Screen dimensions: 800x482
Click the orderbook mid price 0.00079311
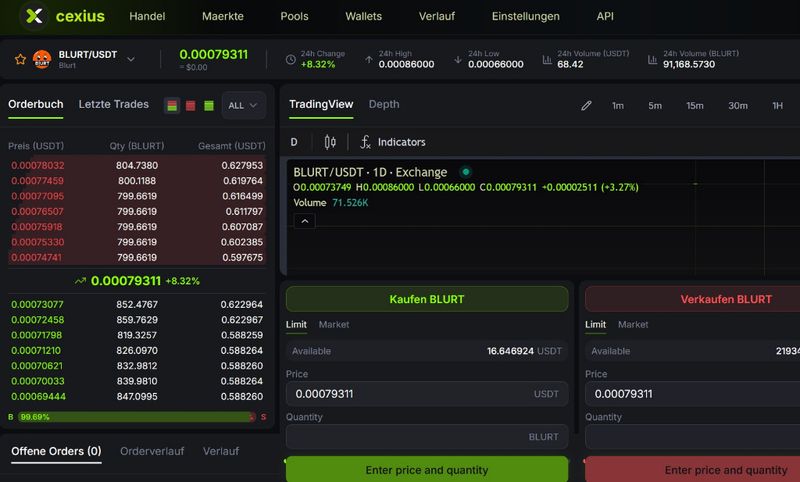(126, 281)
